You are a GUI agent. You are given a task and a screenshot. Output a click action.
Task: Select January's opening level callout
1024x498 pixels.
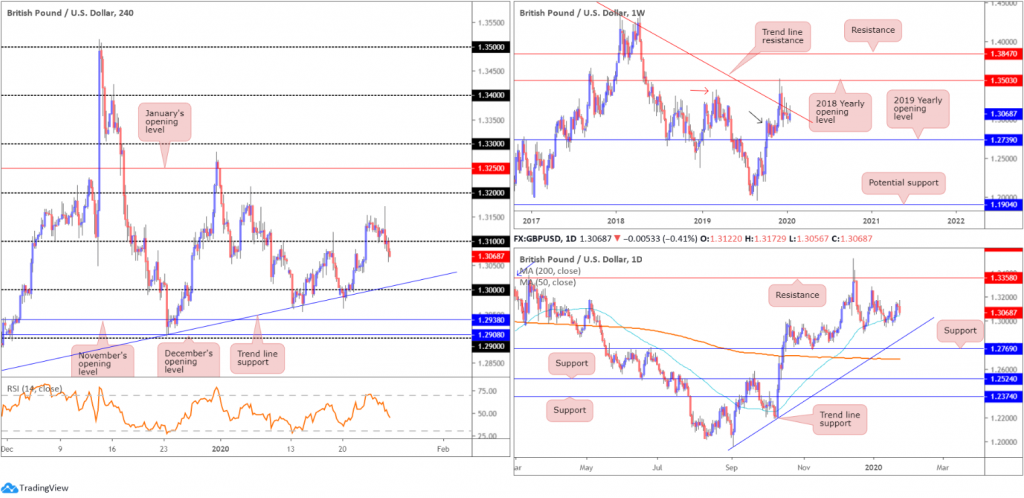coord(165,121)
